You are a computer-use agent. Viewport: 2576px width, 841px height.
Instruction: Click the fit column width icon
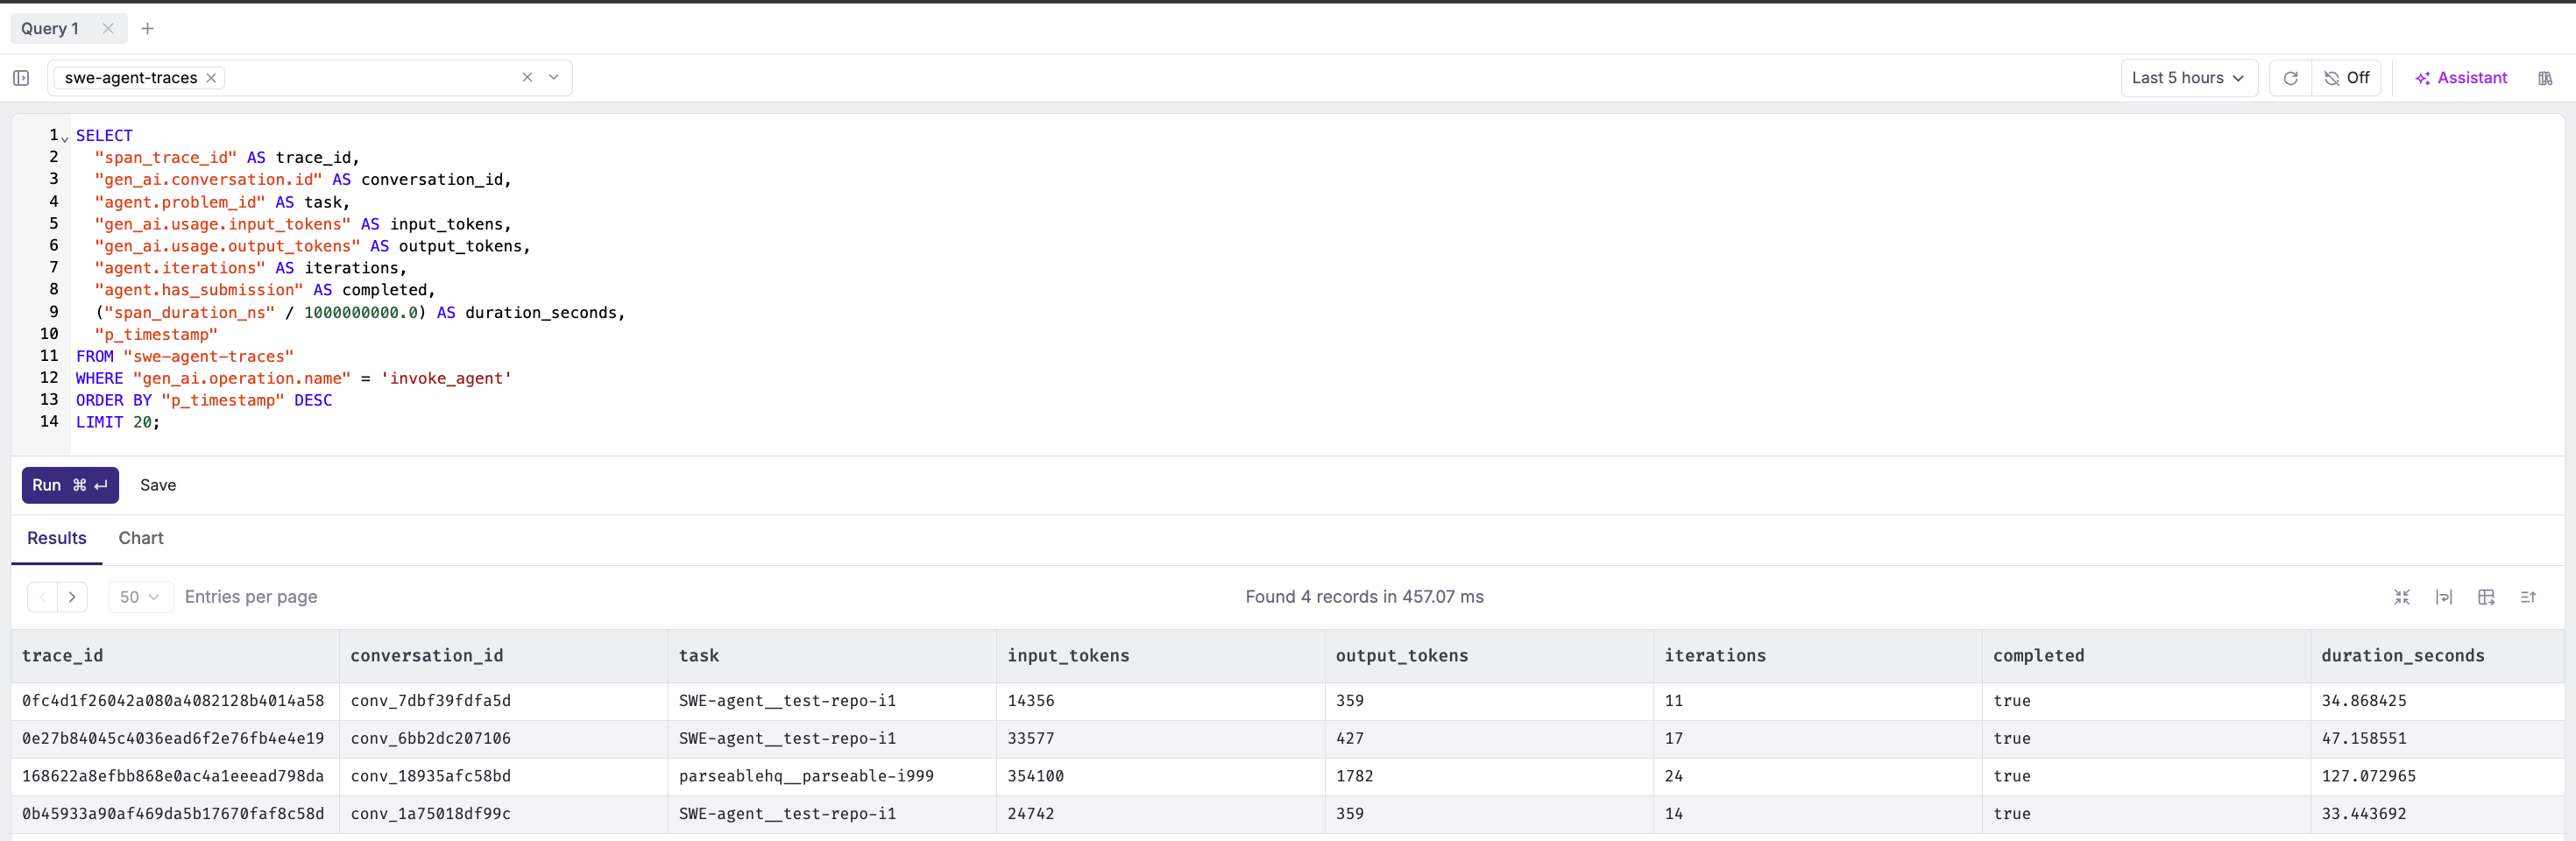tap(2443, 597)
